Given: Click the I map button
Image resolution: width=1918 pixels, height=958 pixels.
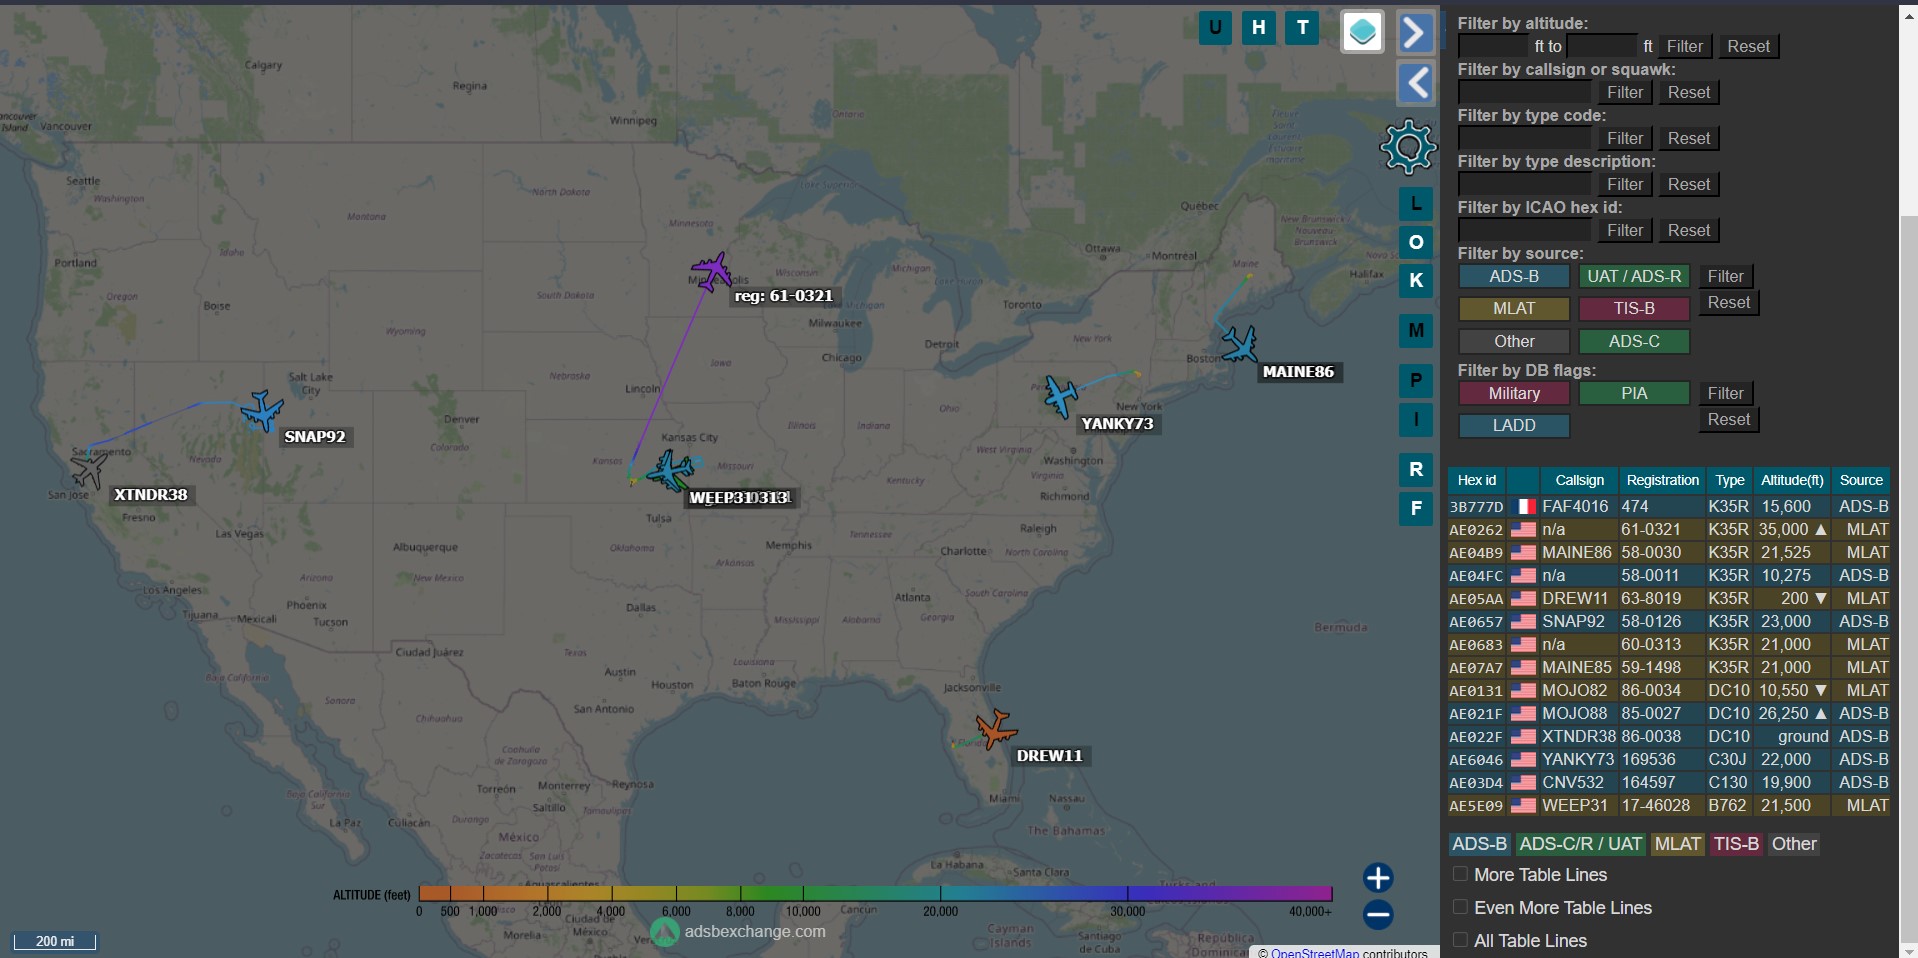Looking at the screenshot, I should 1416,420.
